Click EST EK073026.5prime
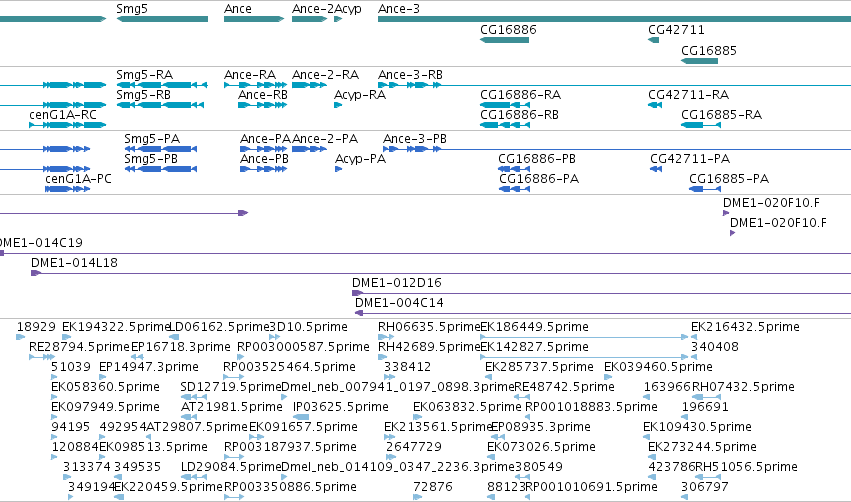Image resolution: width=851 pixels, height=502 pixels. tap(541, 447)
